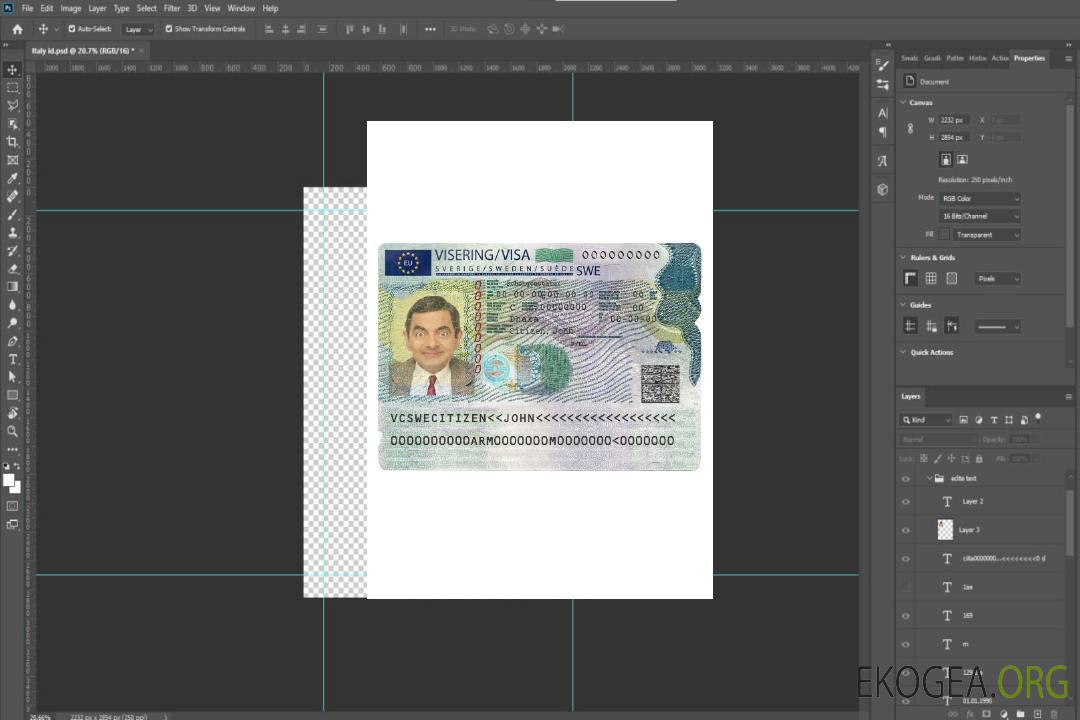
Task: Select the Lasso tool
Action: click(12, 105)
